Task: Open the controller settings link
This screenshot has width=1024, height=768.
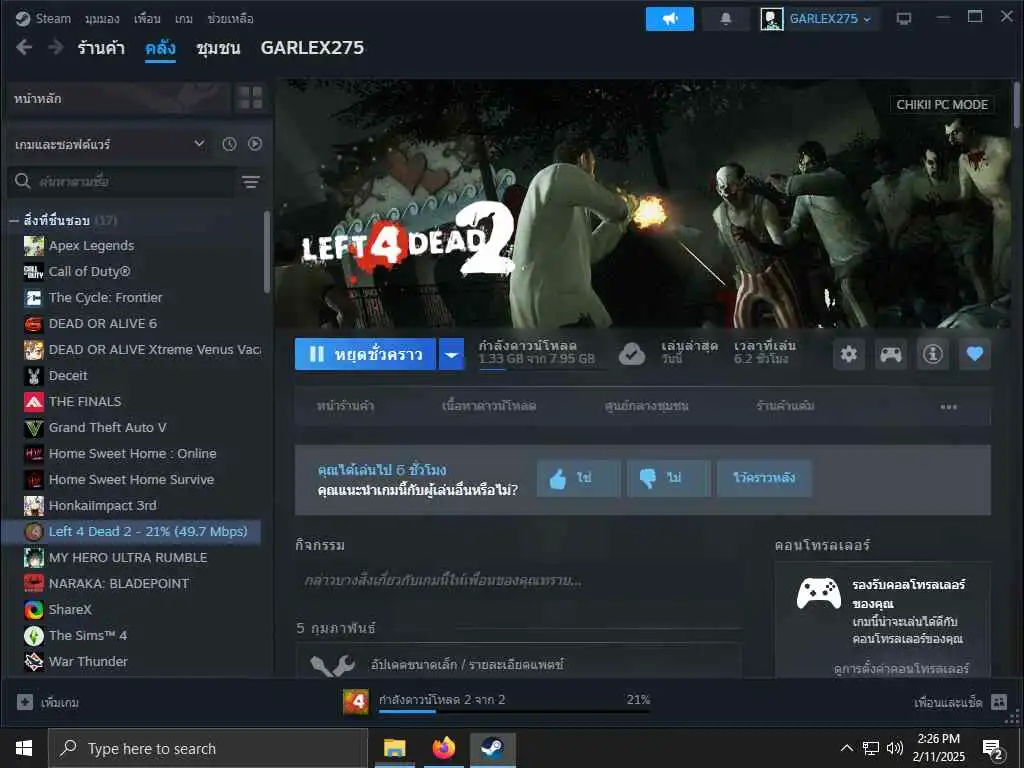Action: click(x=901, y=669)
